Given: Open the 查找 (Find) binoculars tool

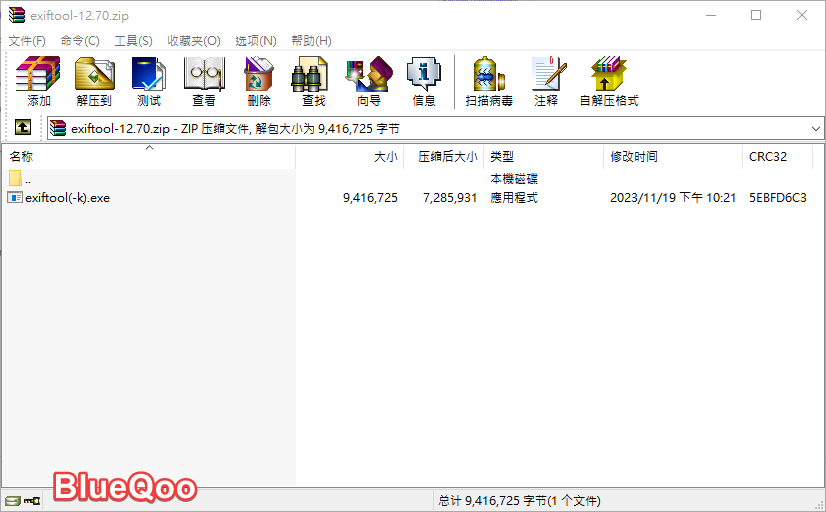Looking at the screenshot, I should point(314,81).
